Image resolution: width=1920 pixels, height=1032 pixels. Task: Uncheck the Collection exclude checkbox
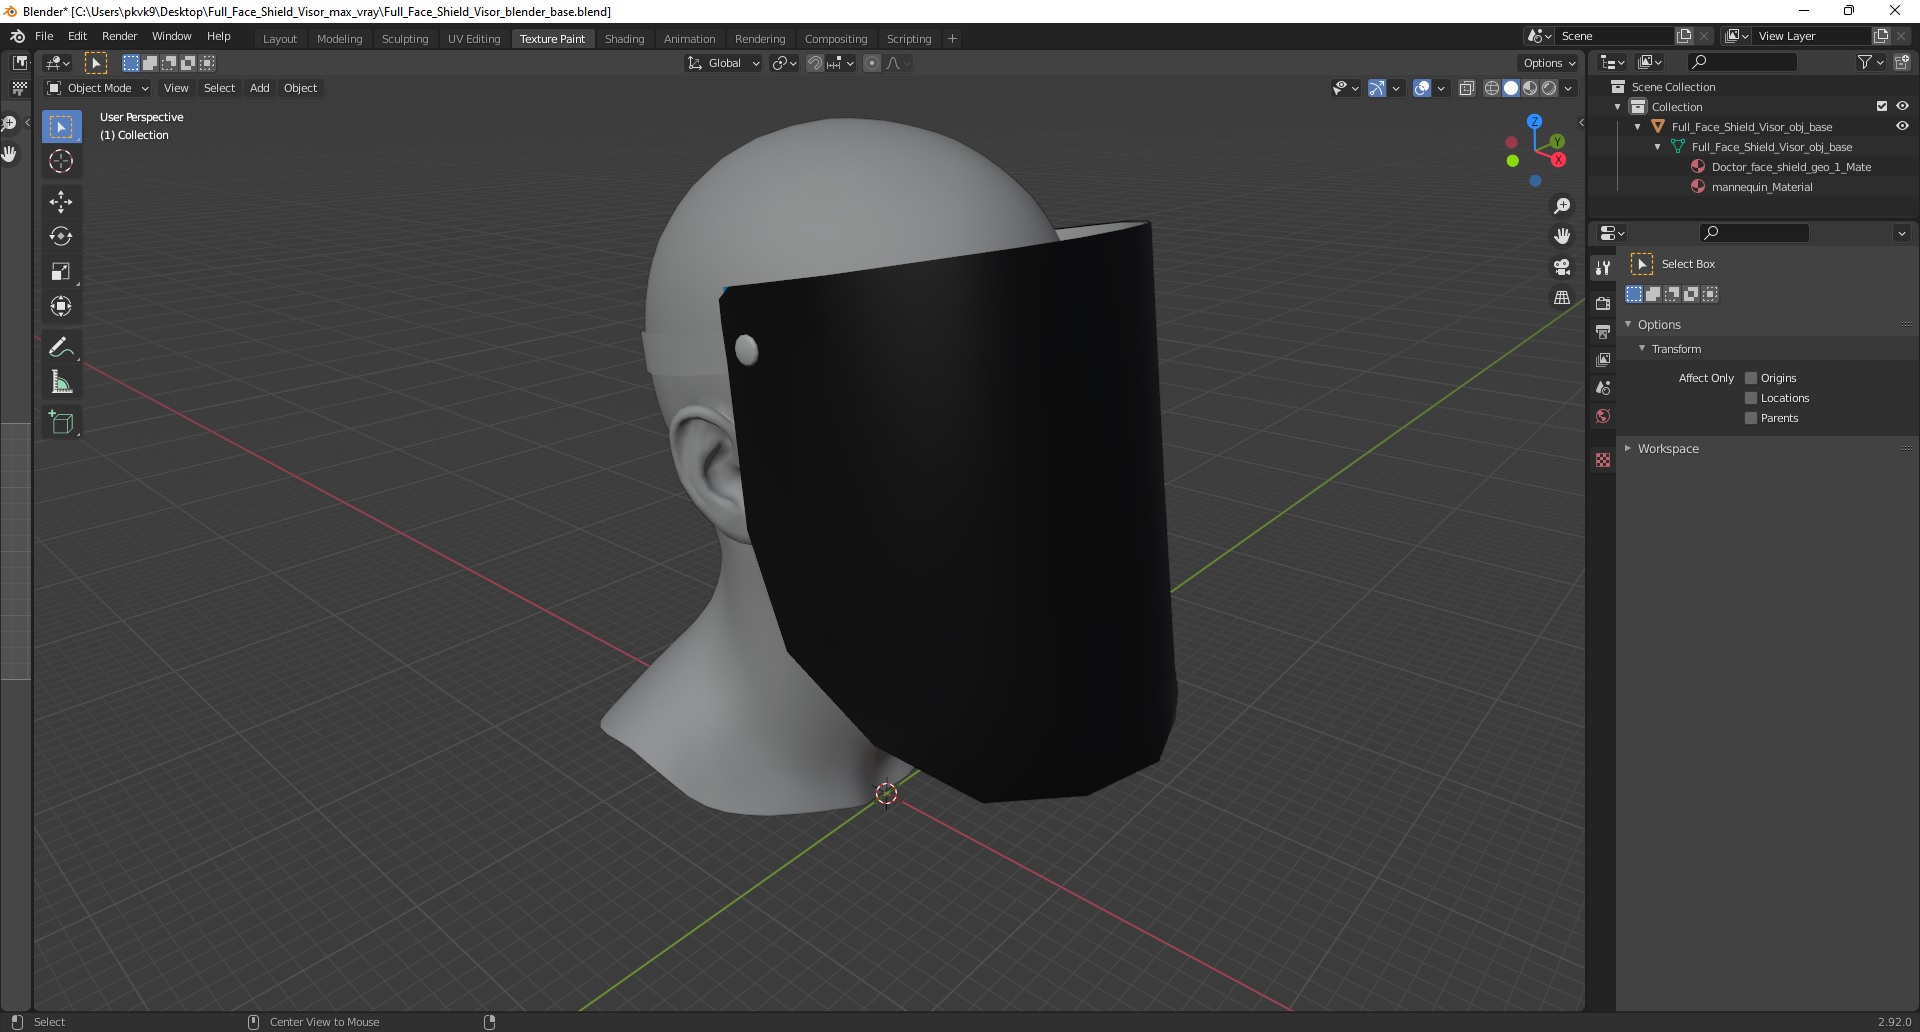1882,106
